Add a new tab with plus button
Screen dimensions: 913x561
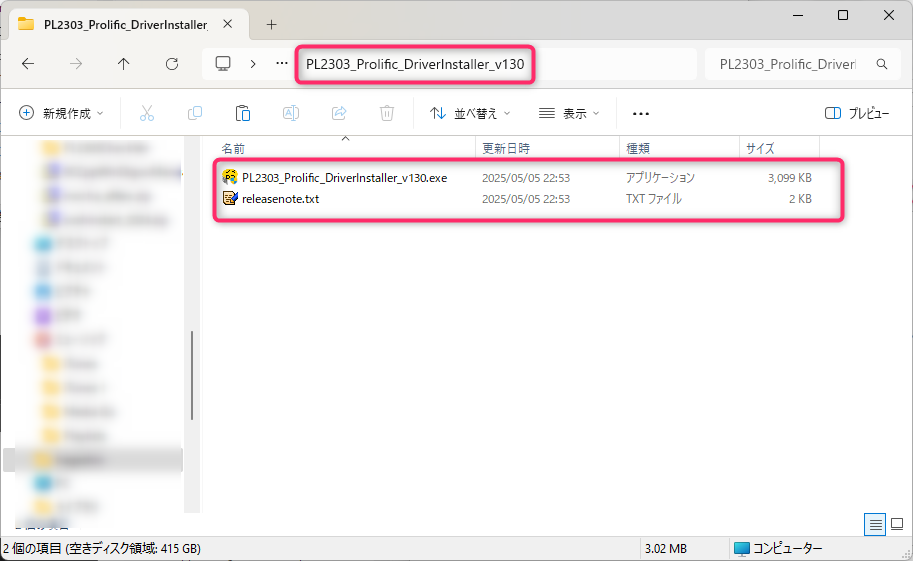tap(271, 24)
